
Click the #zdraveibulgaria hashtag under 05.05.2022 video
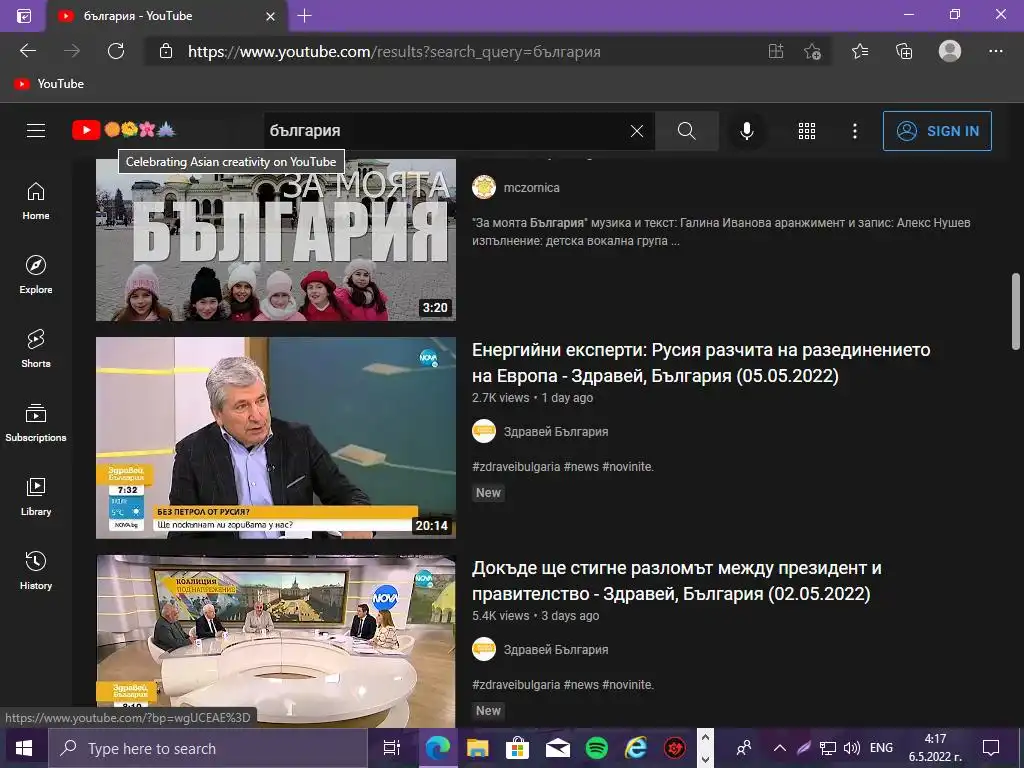coord(516,467)
